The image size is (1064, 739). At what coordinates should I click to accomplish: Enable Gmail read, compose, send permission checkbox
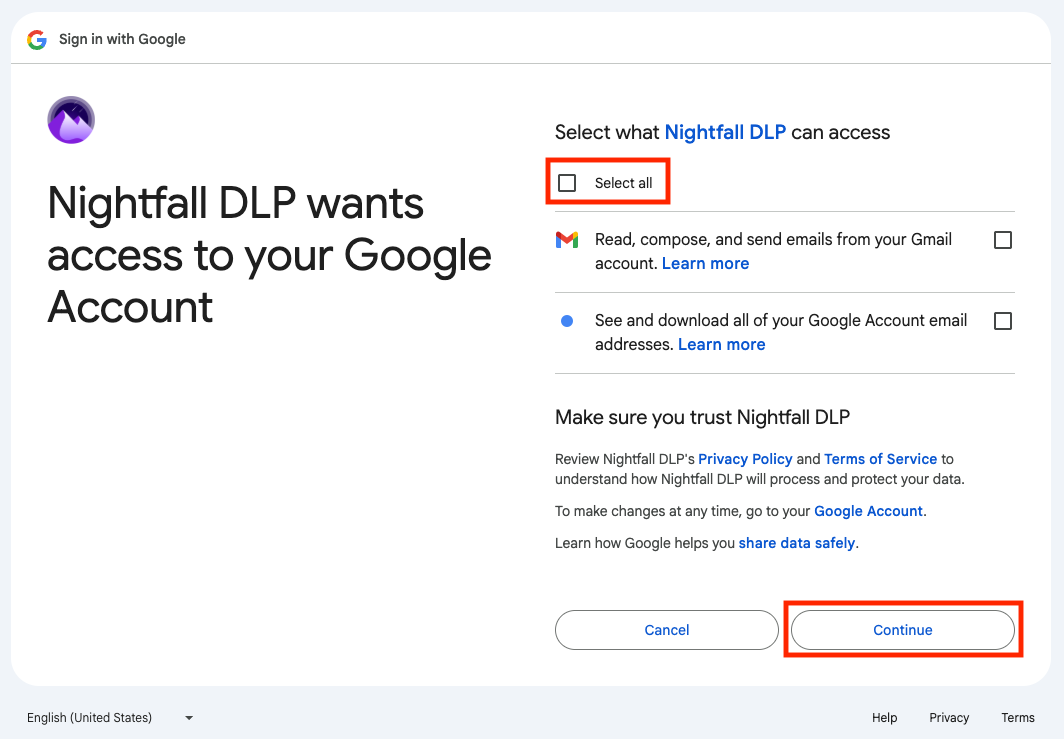pyautogui.click(x=1003, y=240)
